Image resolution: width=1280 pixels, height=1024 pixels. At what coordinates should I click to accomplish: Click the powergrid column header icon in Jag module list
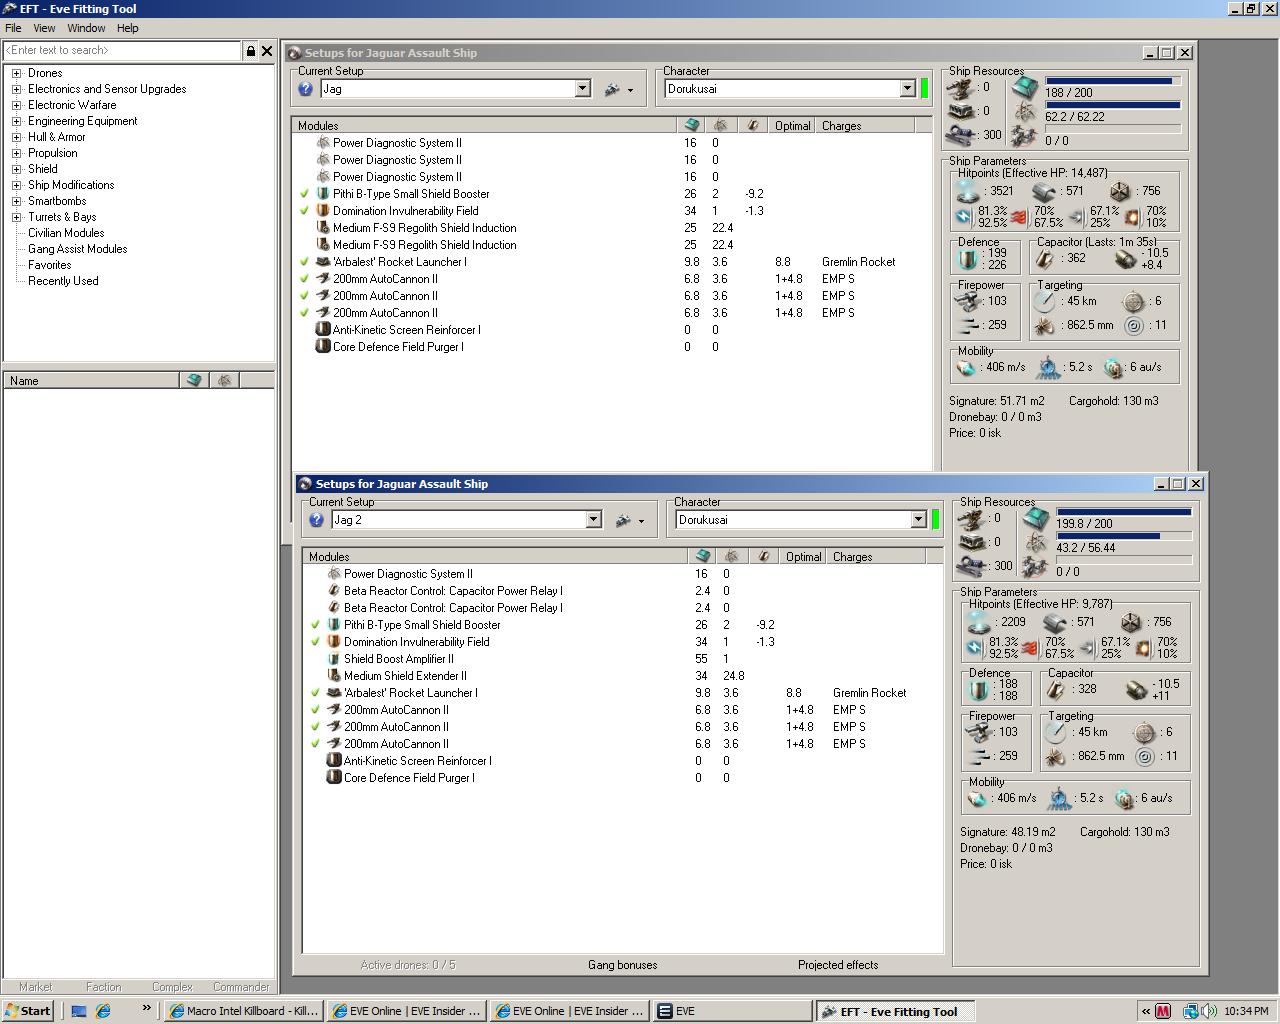(720, 126)
